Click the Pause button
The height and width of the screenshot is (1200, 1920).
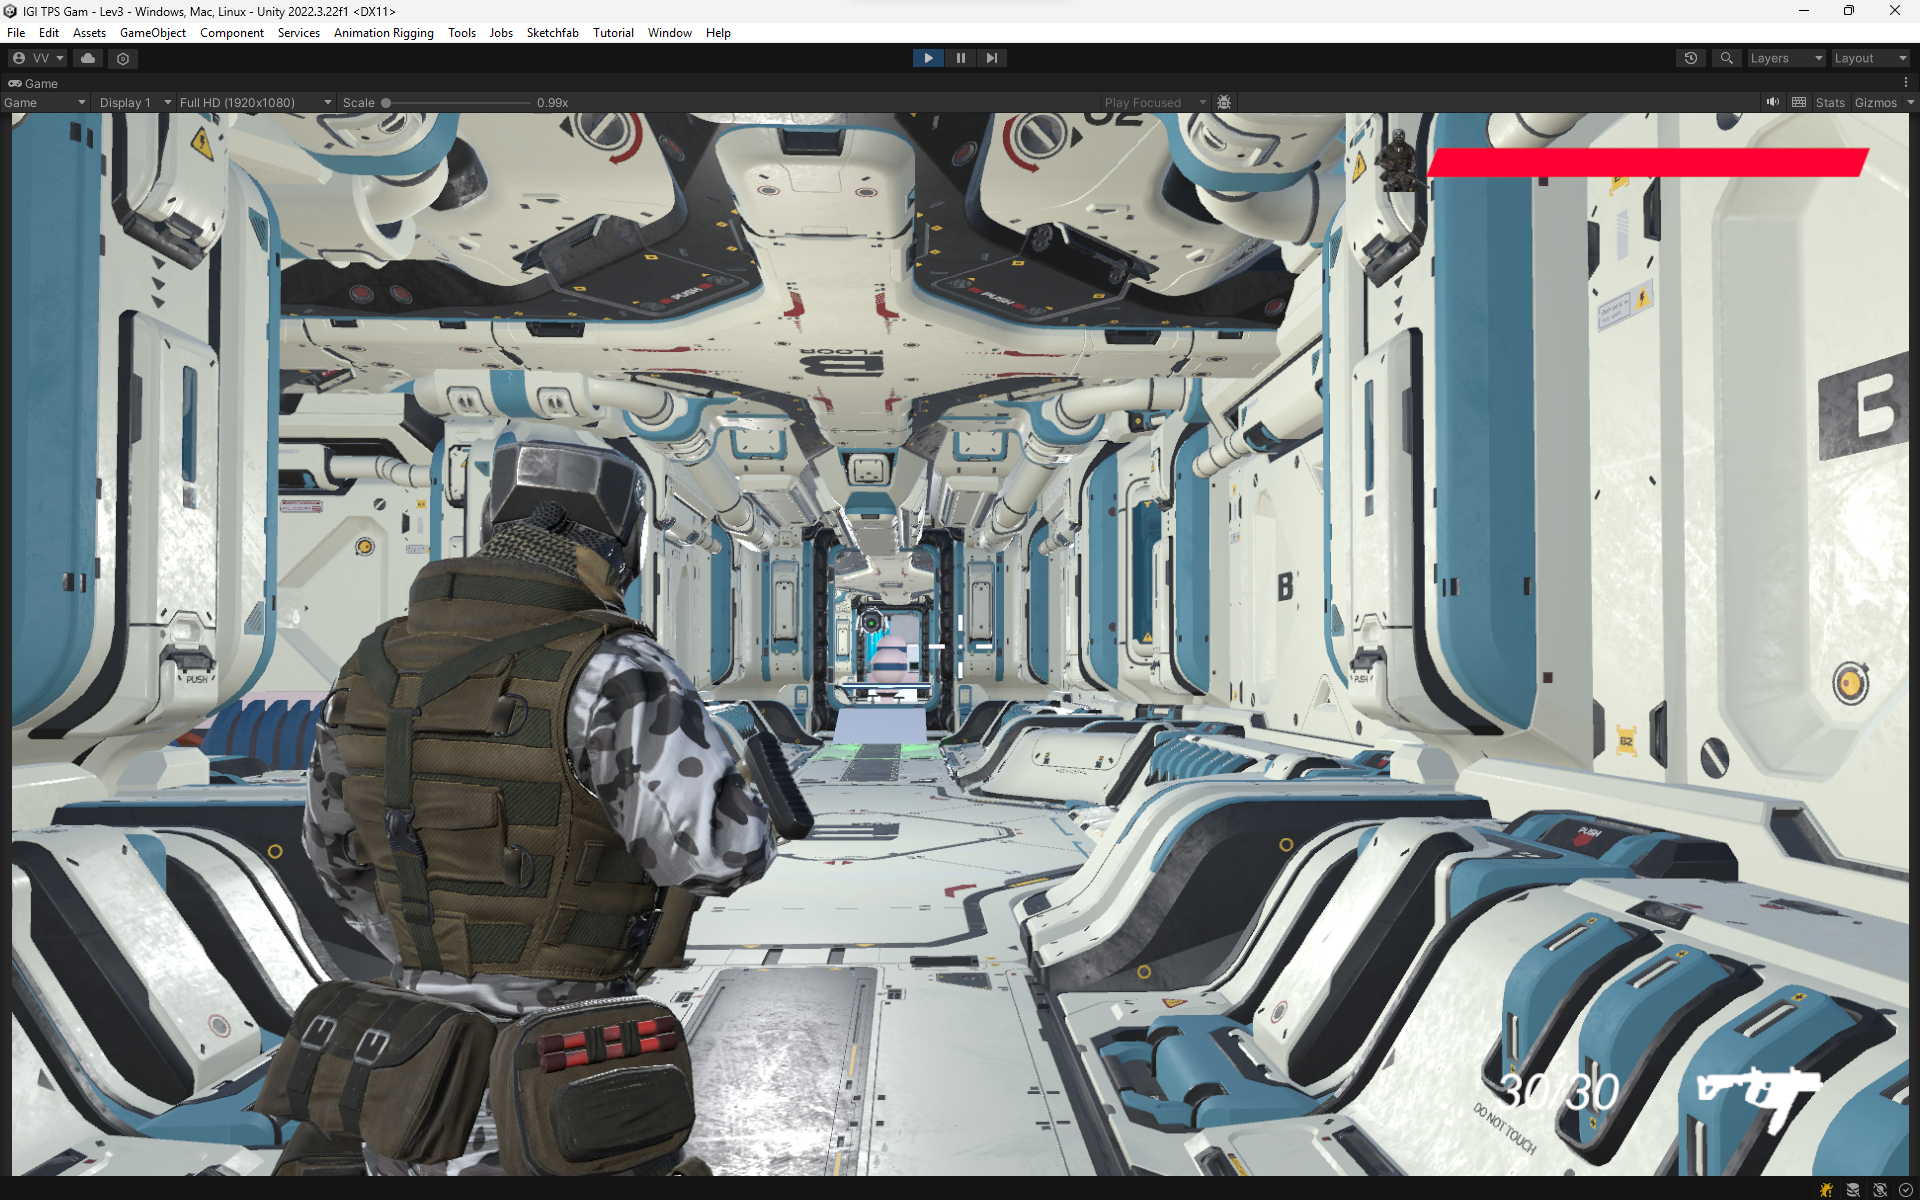pos(960,58)
